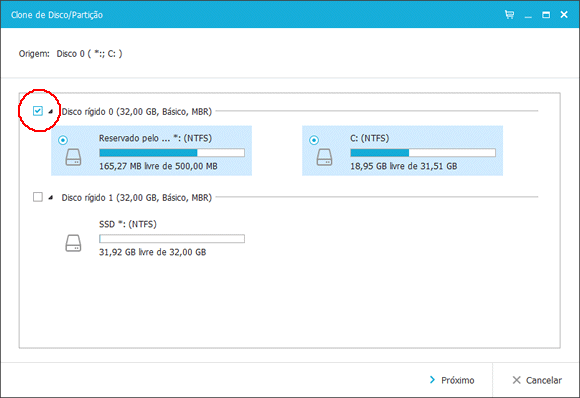
Task: Check the Disco rígido 1 checkbox
Action: coord(38,197)
